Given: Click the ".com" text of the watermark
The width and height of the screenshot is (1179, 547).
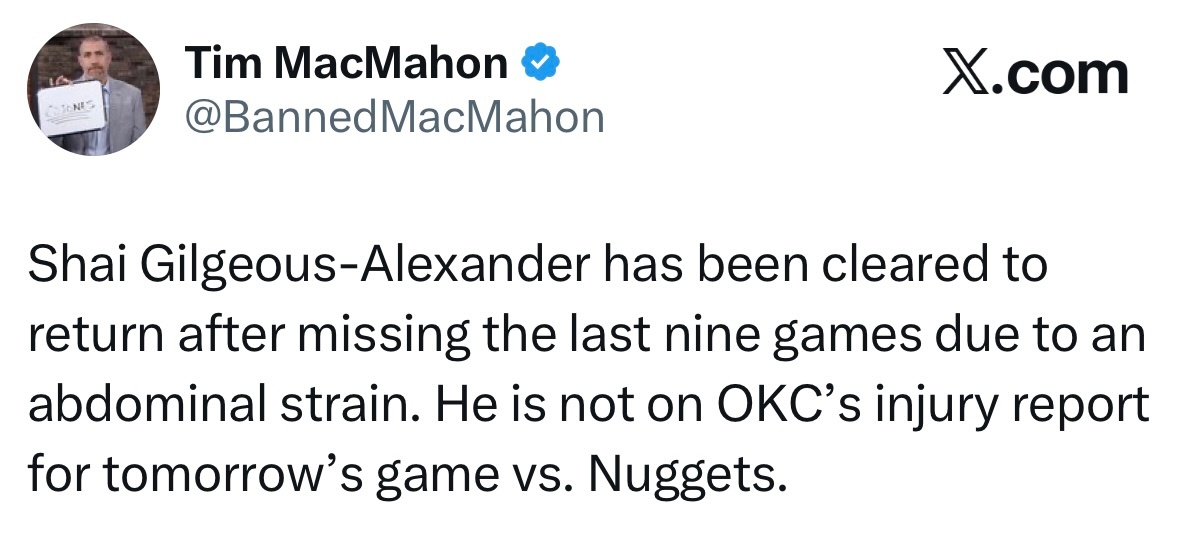Looking at the screenshot, I should (x=1060, y=74).
